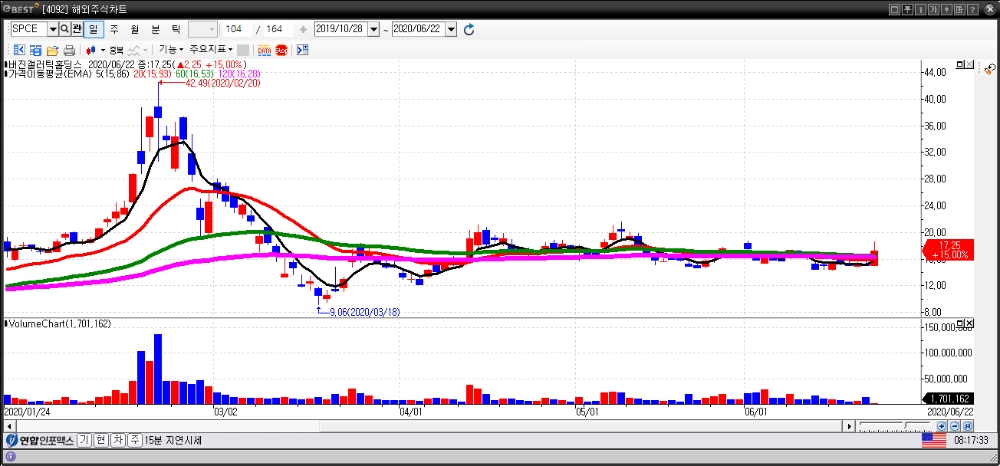
Task: Open the 기능 menu
Action: 170,49
